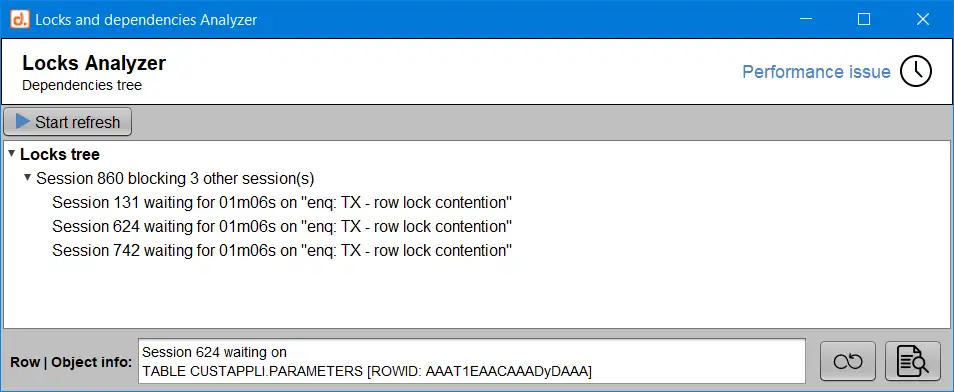Collapse the Session 860 blocking node

[x=27, y=178]
